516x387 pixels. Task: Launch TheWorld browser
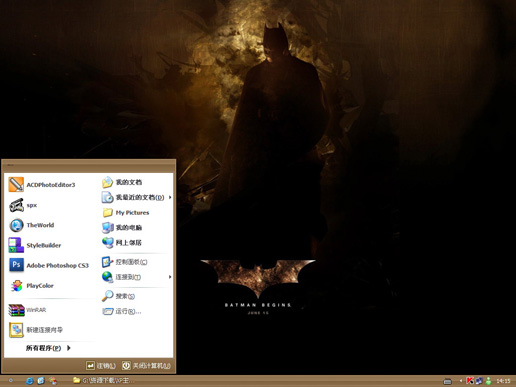coord(31,225)
